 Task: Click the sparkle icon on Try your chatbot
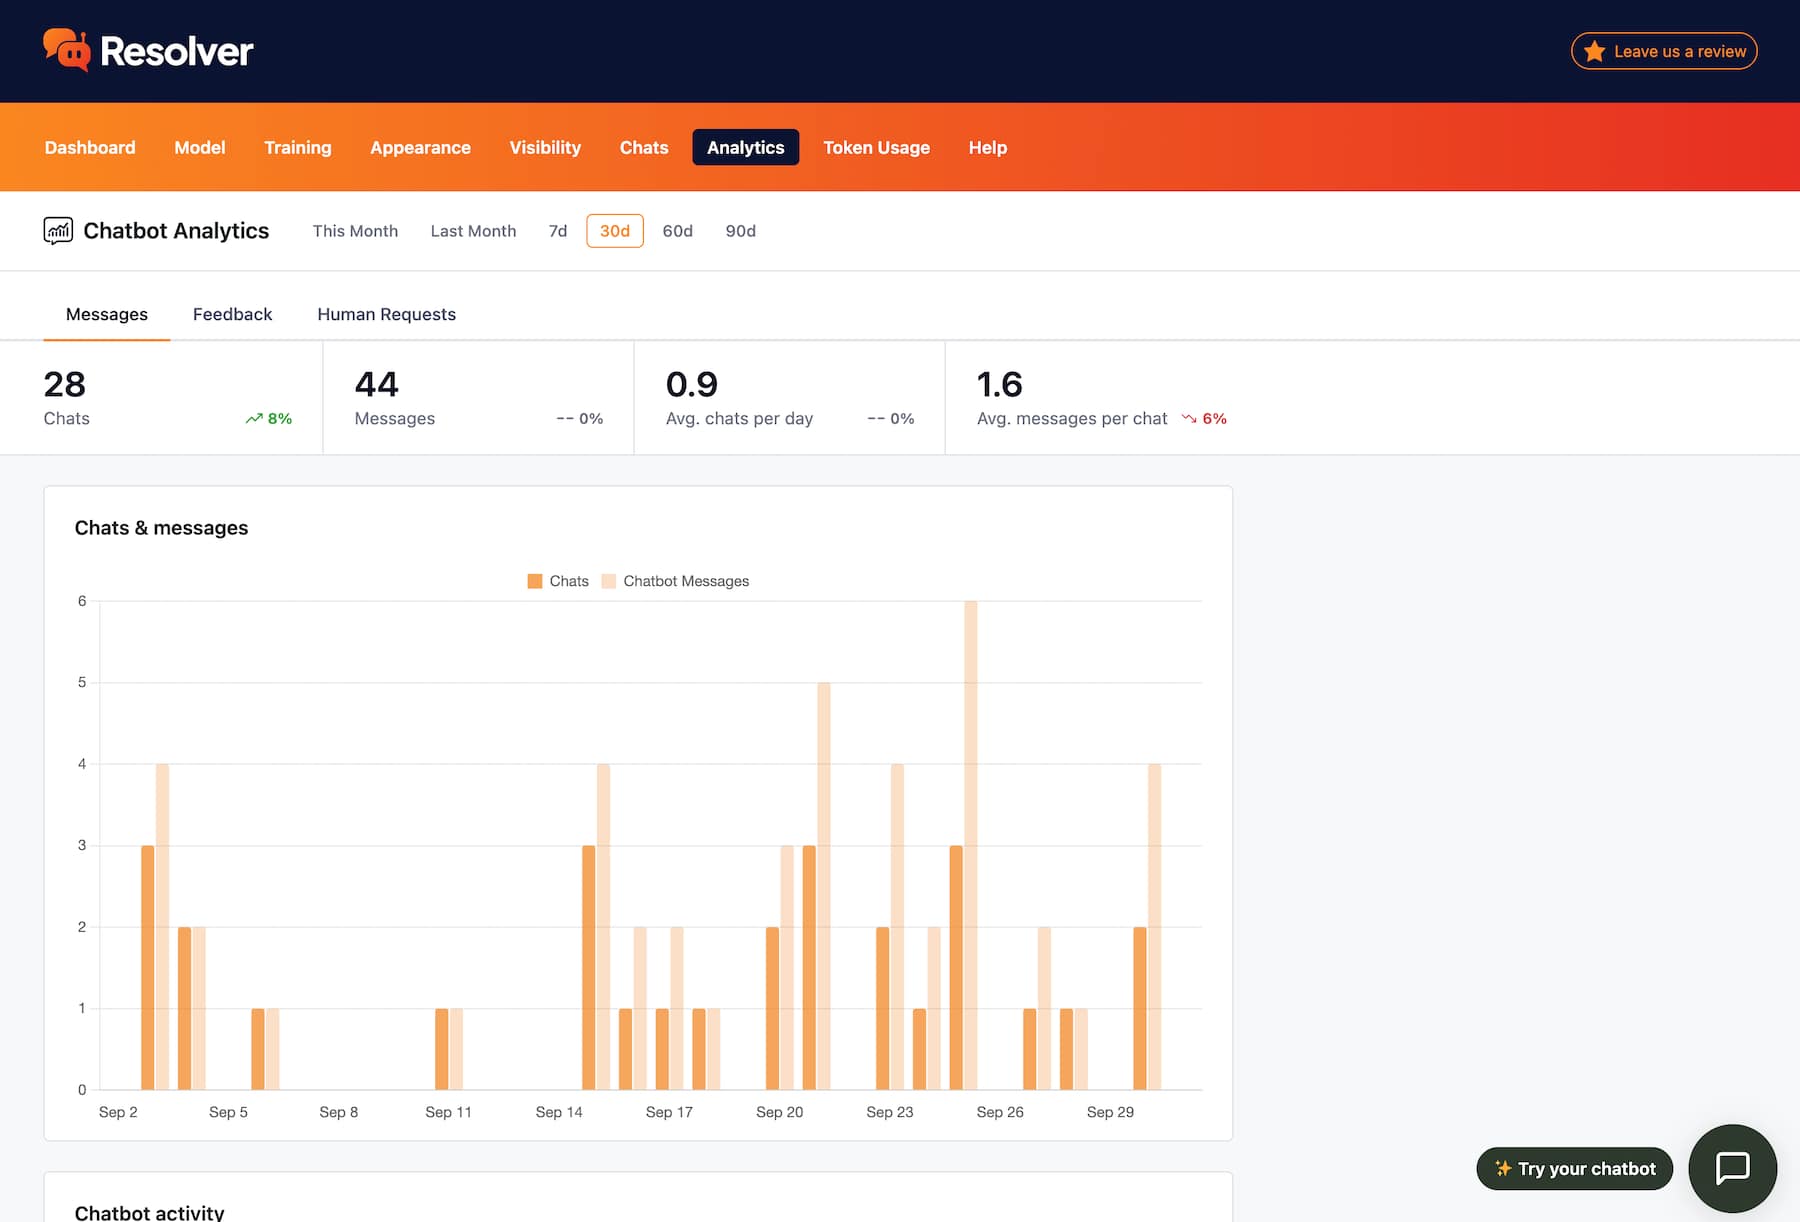pyautogui.click(x=1502, y=1168)
